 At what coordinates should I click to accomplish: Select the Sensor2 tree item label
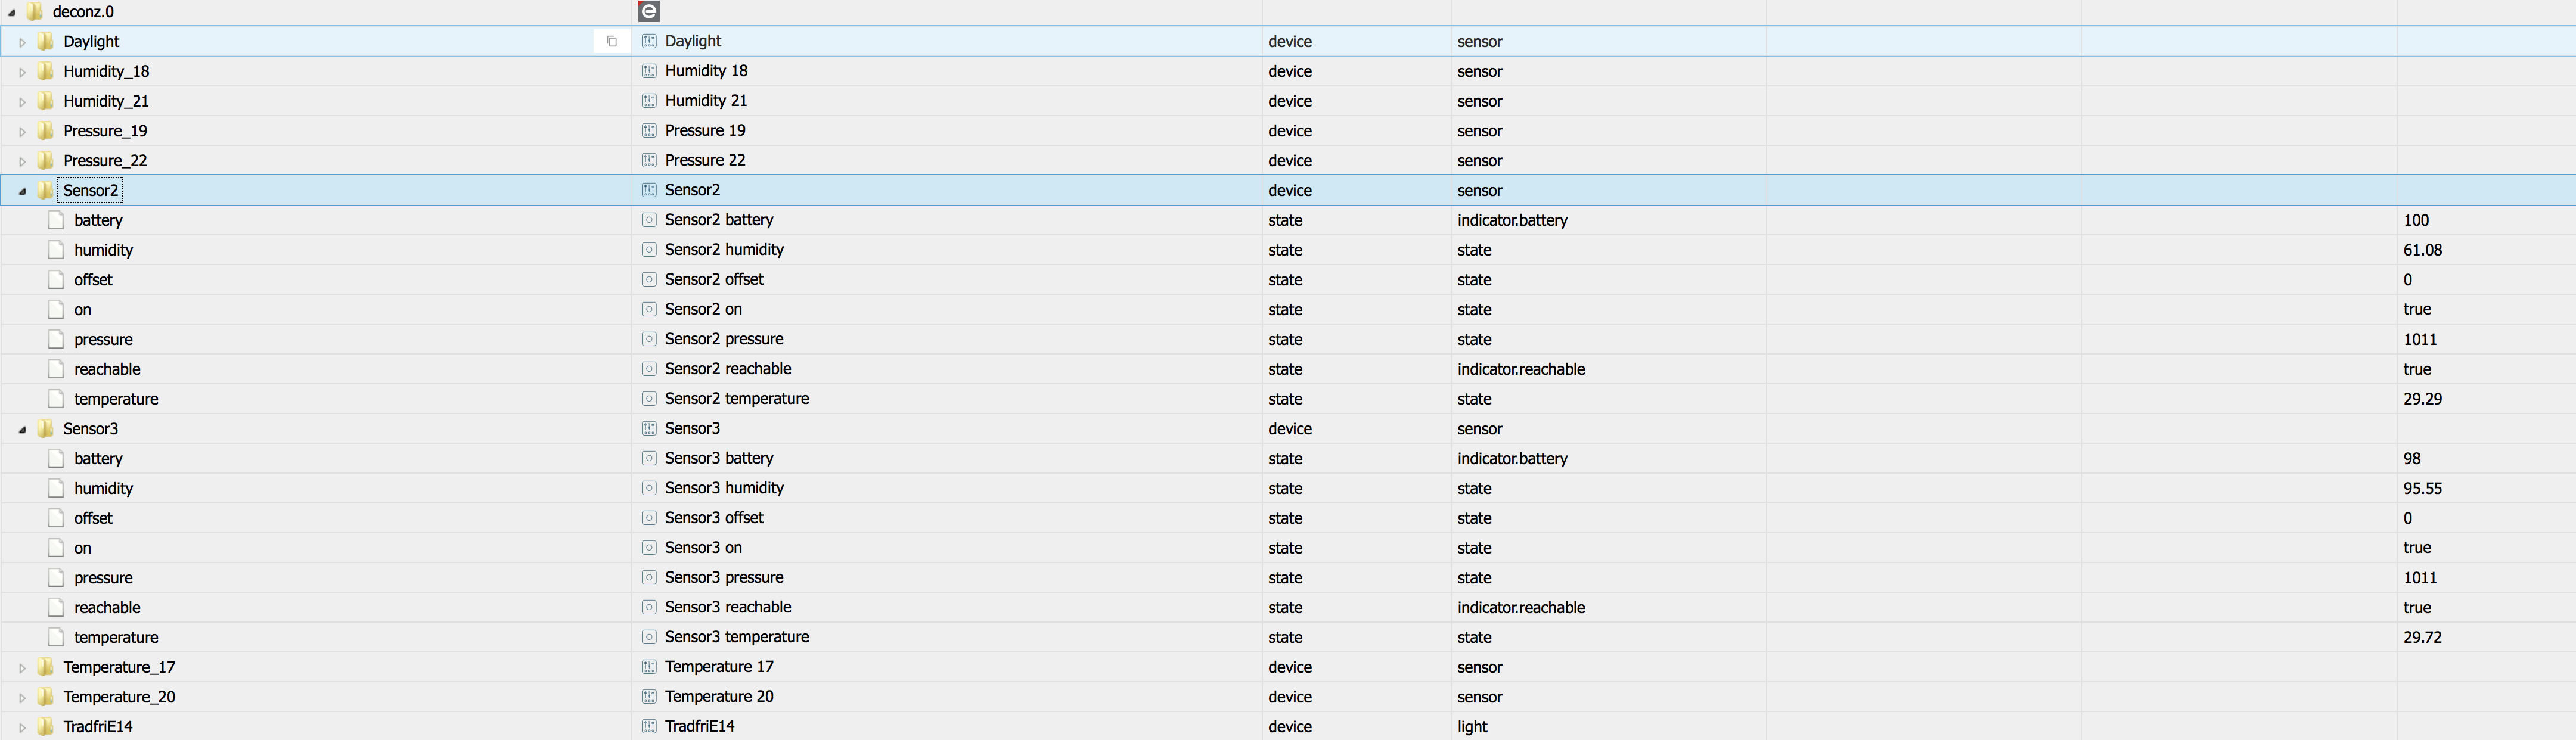(x=90, y=190)
